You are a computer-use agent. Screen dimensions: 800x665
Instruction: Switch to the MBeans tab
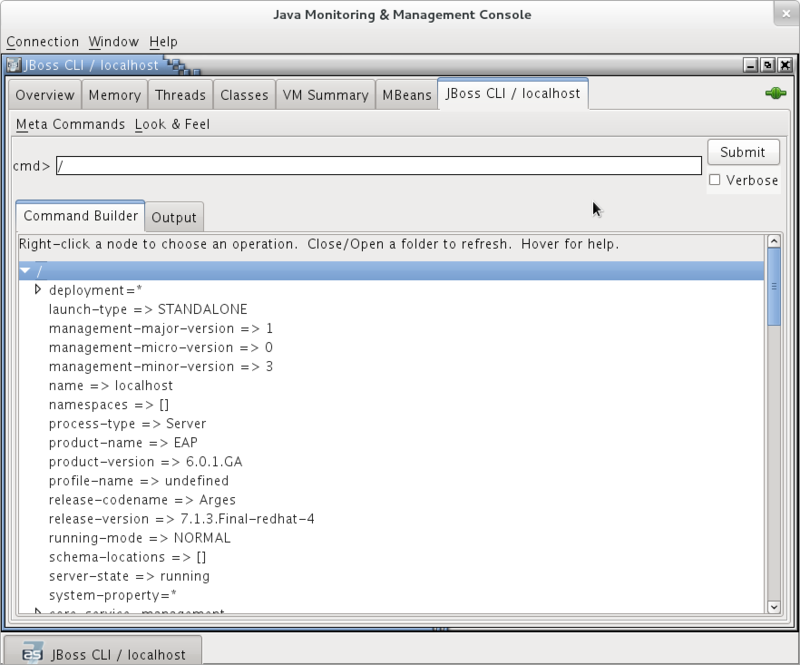[407, 95]
